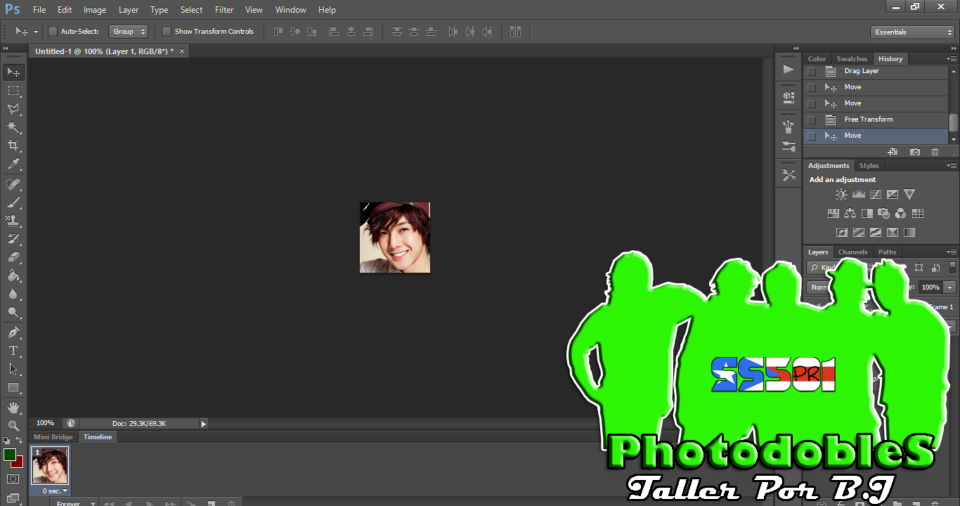Screen dimensions: 960x506
Task: Select the Clone Stamp tool
Action: [x=13, y=221]
